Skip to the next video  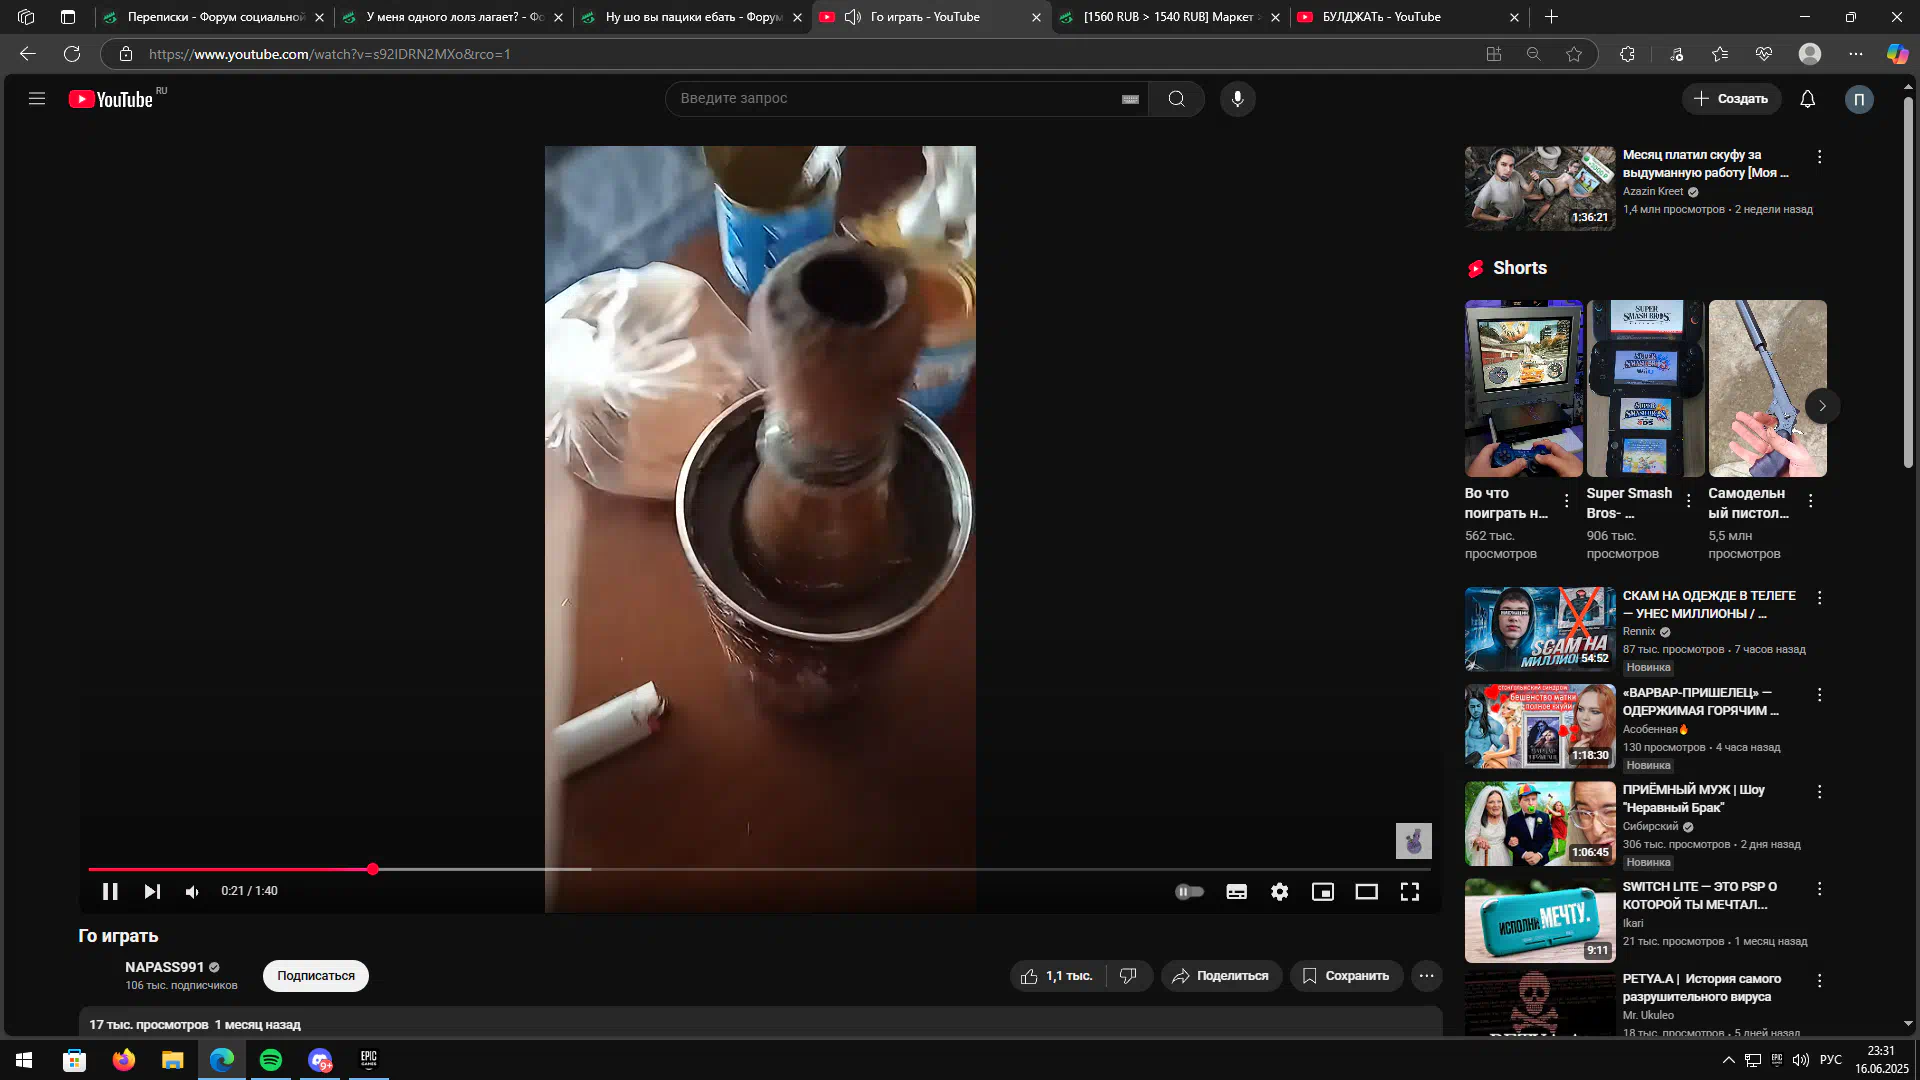pyautogui.click(x=152, y=891)
